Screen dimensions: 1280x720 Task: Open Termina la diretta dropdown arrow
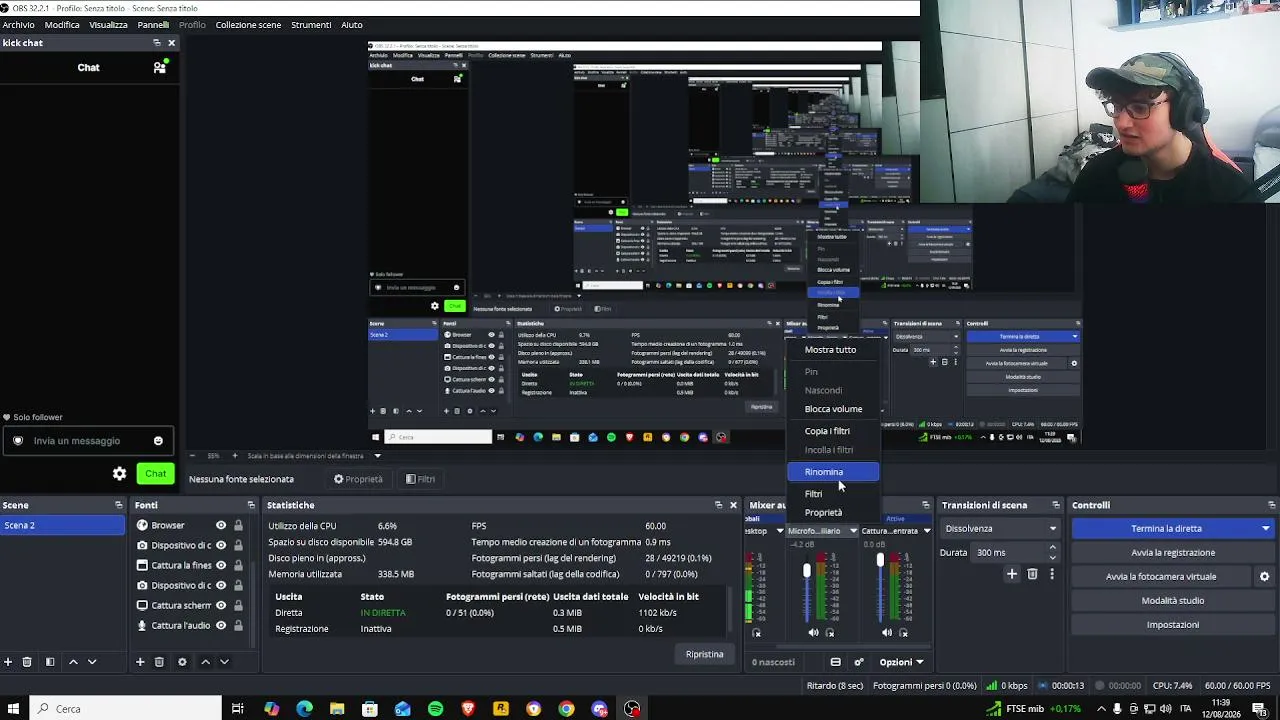tap(1266, 528)
